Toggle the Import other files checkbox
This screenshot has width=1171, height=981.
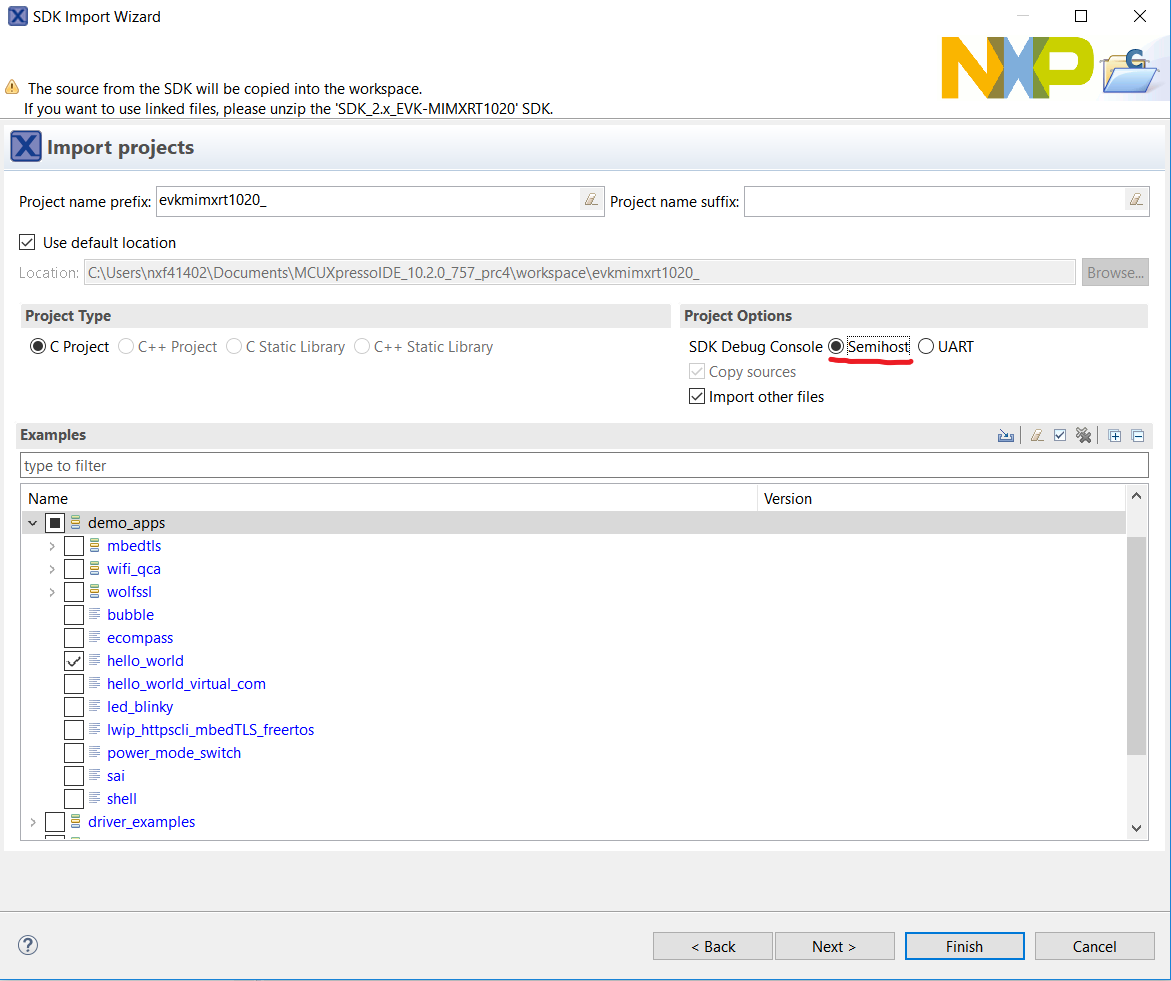[697, 397]
